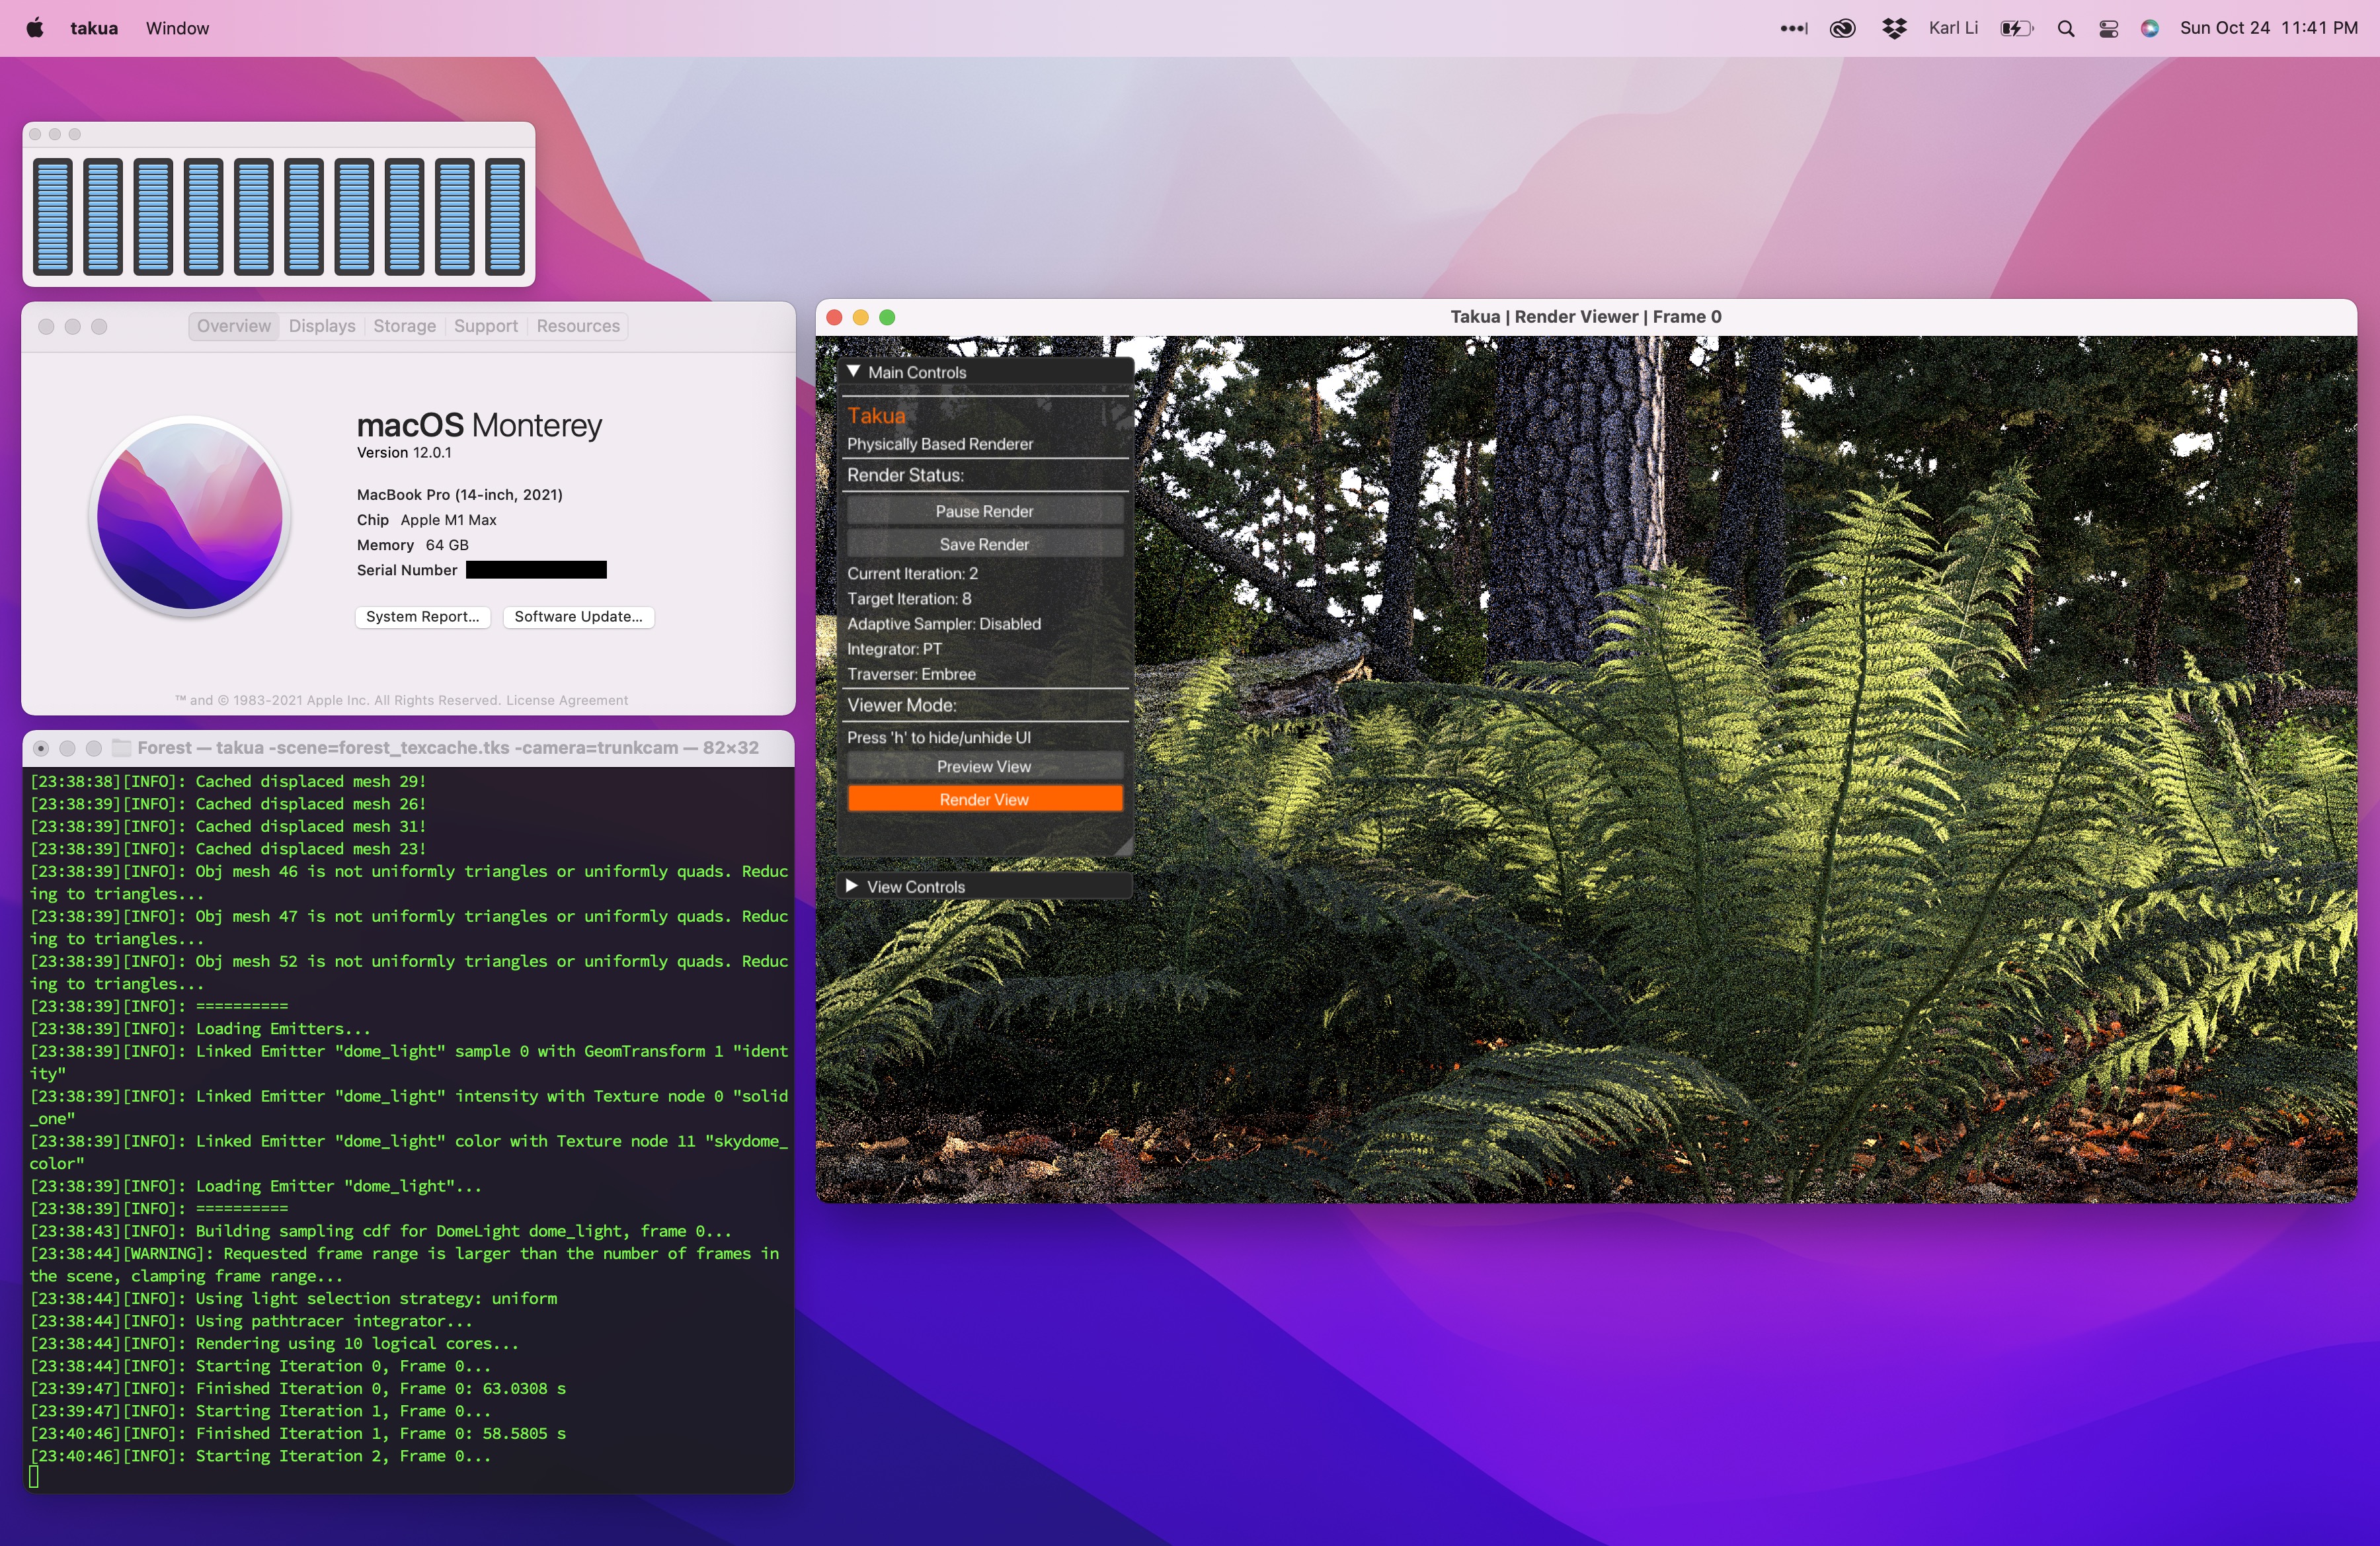Activate Siri from menu bar
The image size is (2380, 1546).
(x=2149, y=28)
